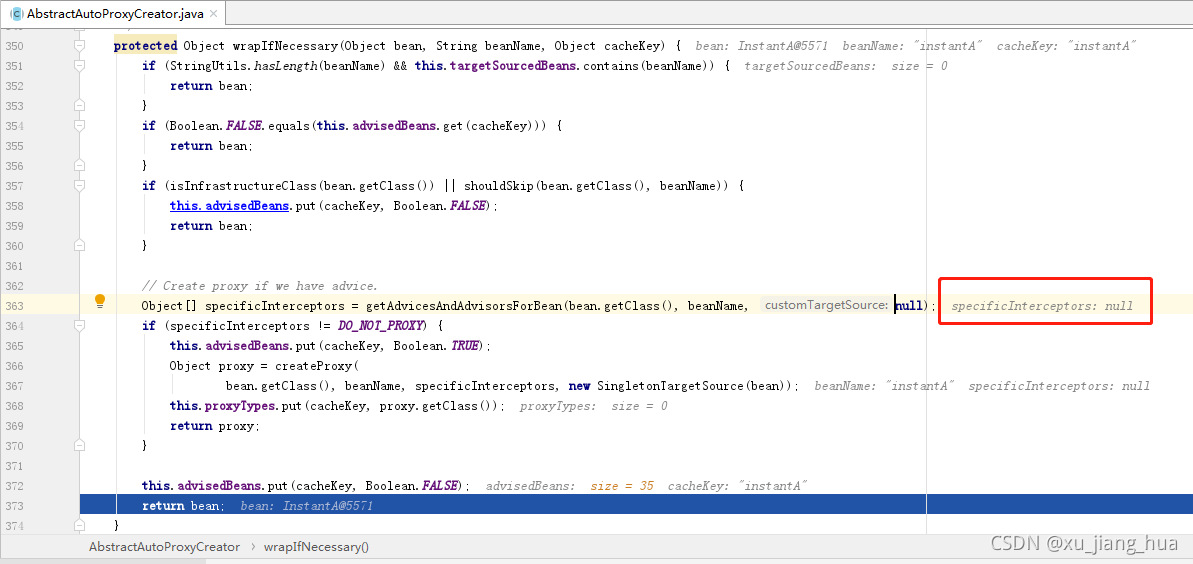1193x564 pixels.
Task: Click the yellow lightbulb intention icon on line 363
Action: 100,301
